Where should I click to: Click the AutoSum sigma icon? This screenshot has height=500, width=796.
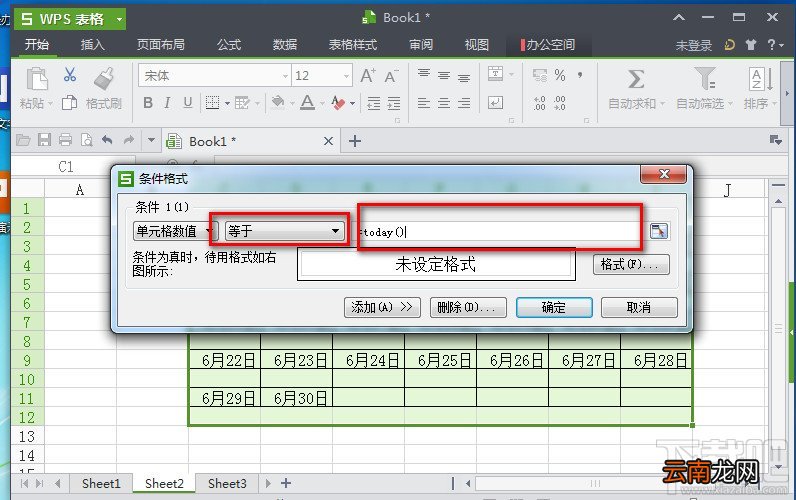(636, 79)
